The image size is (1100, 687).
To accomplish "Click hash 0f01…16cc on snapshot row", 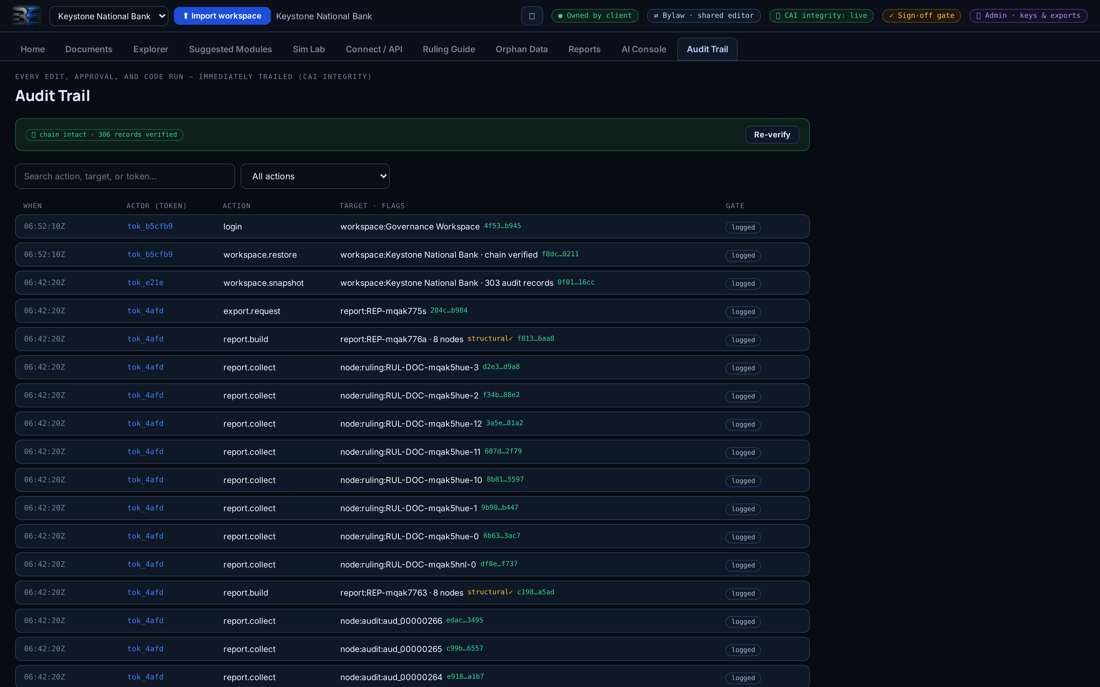I will (575, 282).
